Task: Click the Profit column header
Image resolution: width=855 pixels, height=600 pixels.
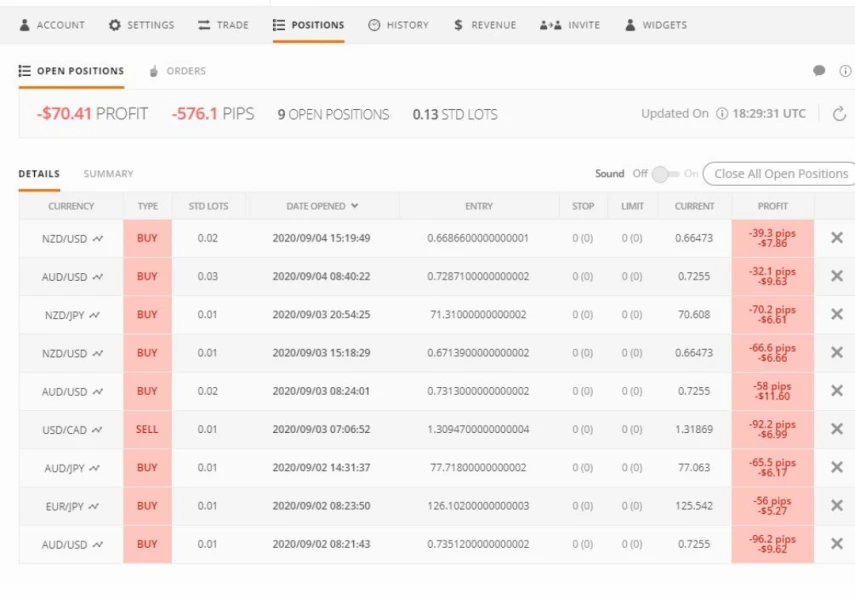Action: coord(773,206)
